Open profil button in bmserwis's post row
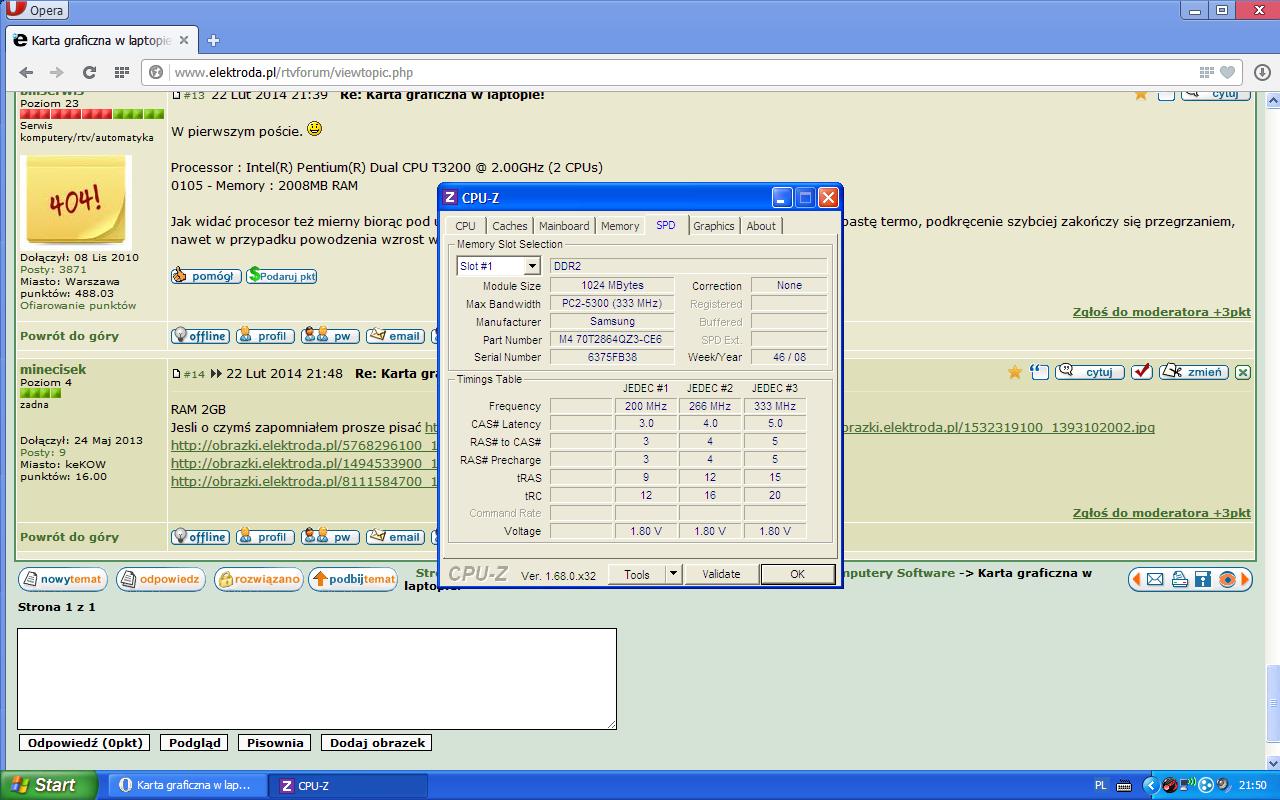1280x800 pixels. (x=265, y=336)
